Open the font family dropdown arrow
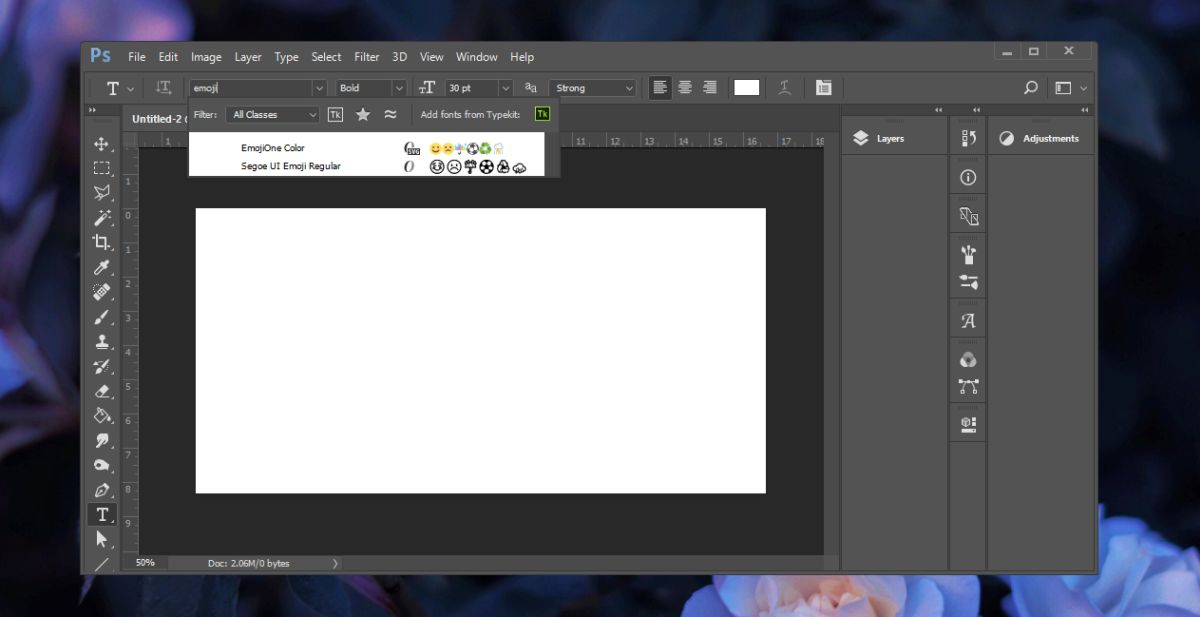Viewport: 1200px width, 617px height. 319,88
